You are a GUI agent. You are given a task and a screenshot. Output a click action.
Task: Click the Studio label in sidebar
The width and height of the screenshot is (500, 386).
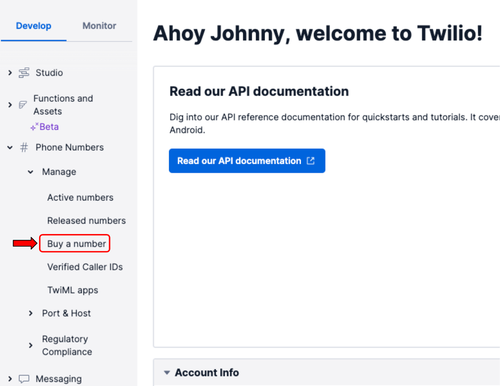49,72
